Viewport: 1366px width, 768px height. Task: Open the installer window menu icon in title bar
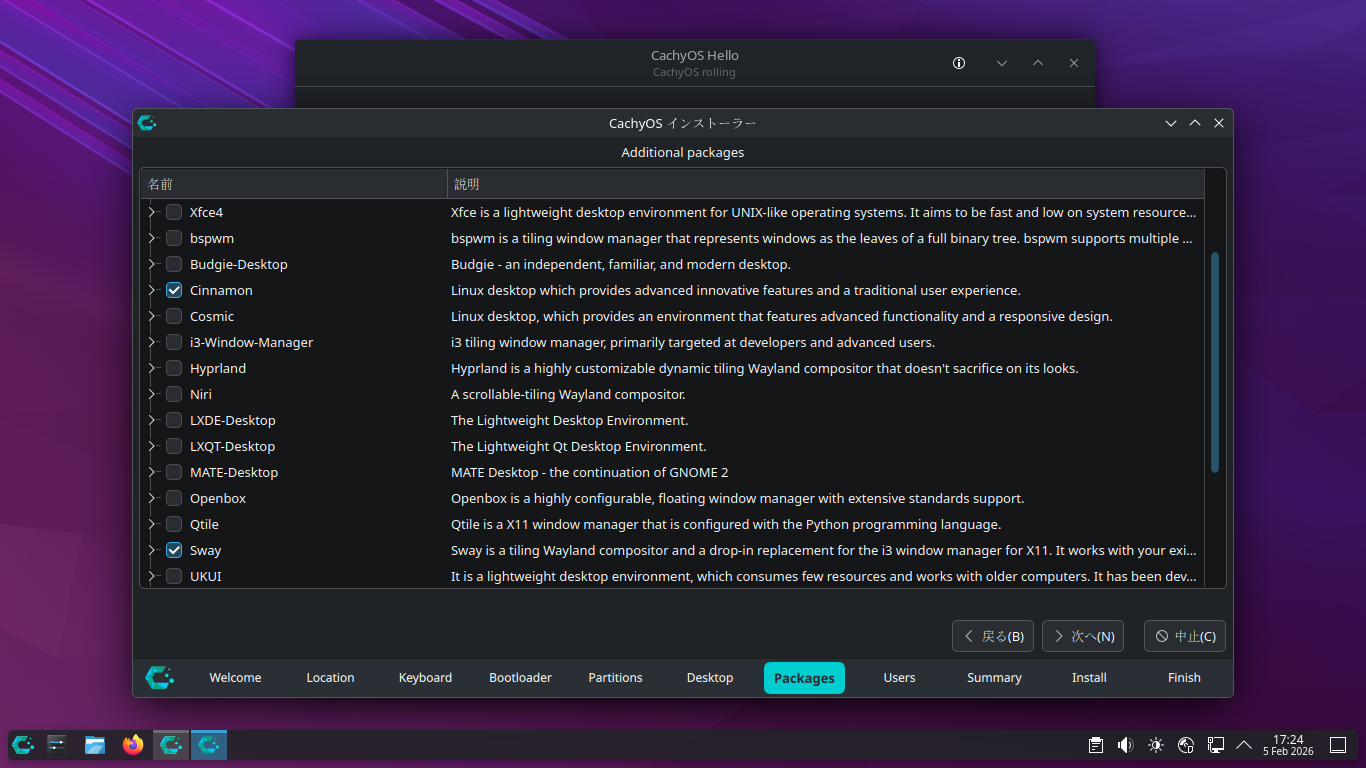tap(147, 123)
